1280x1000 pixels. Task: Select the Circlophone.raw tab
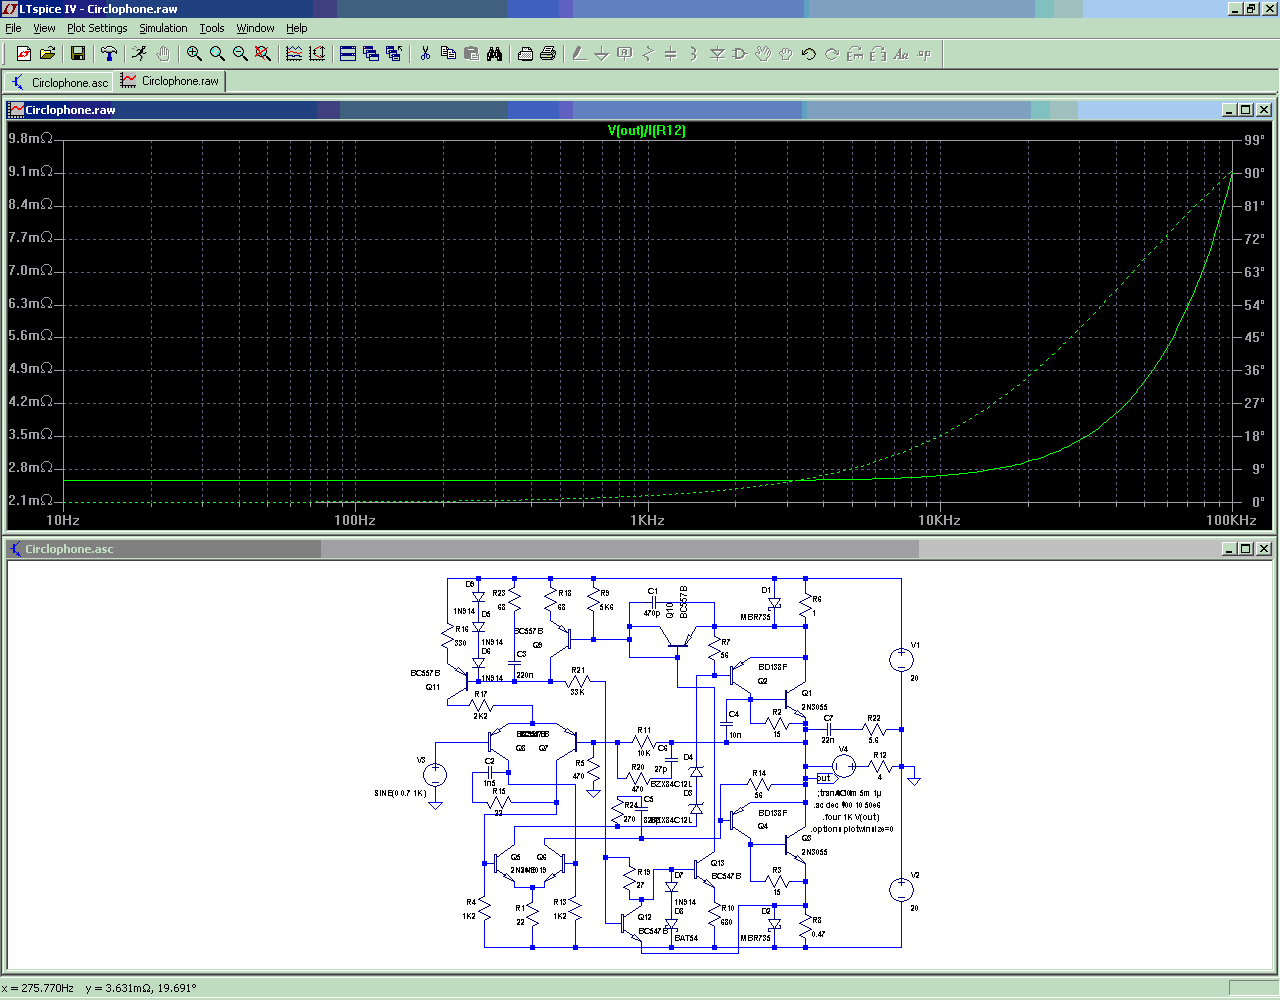coord(171,81)
